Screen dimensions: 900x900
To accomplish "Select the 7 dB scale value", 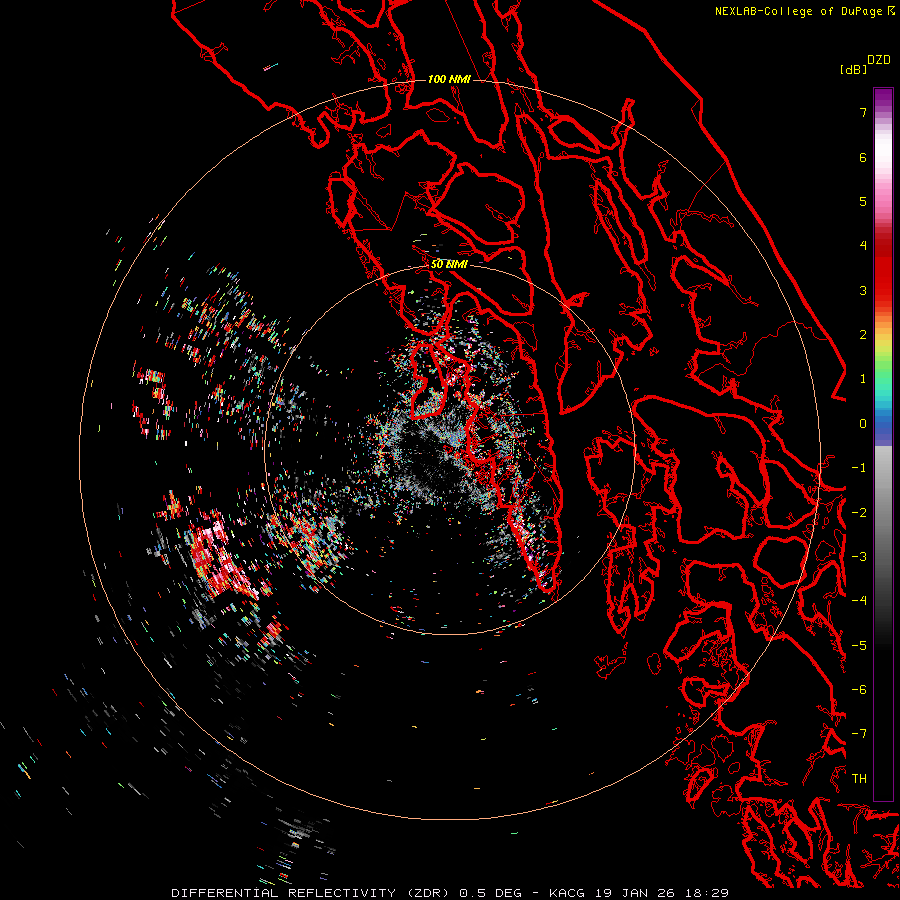I will tap(863, 112).
